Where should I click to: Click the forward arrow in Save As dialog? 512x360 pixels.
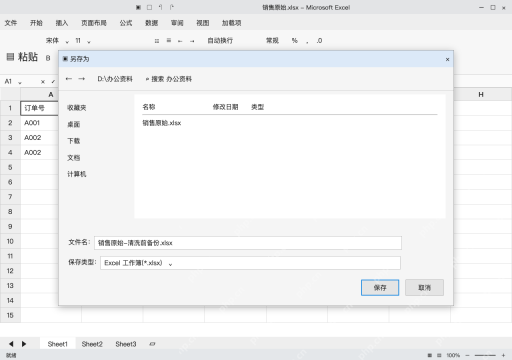tap(82, 79)
